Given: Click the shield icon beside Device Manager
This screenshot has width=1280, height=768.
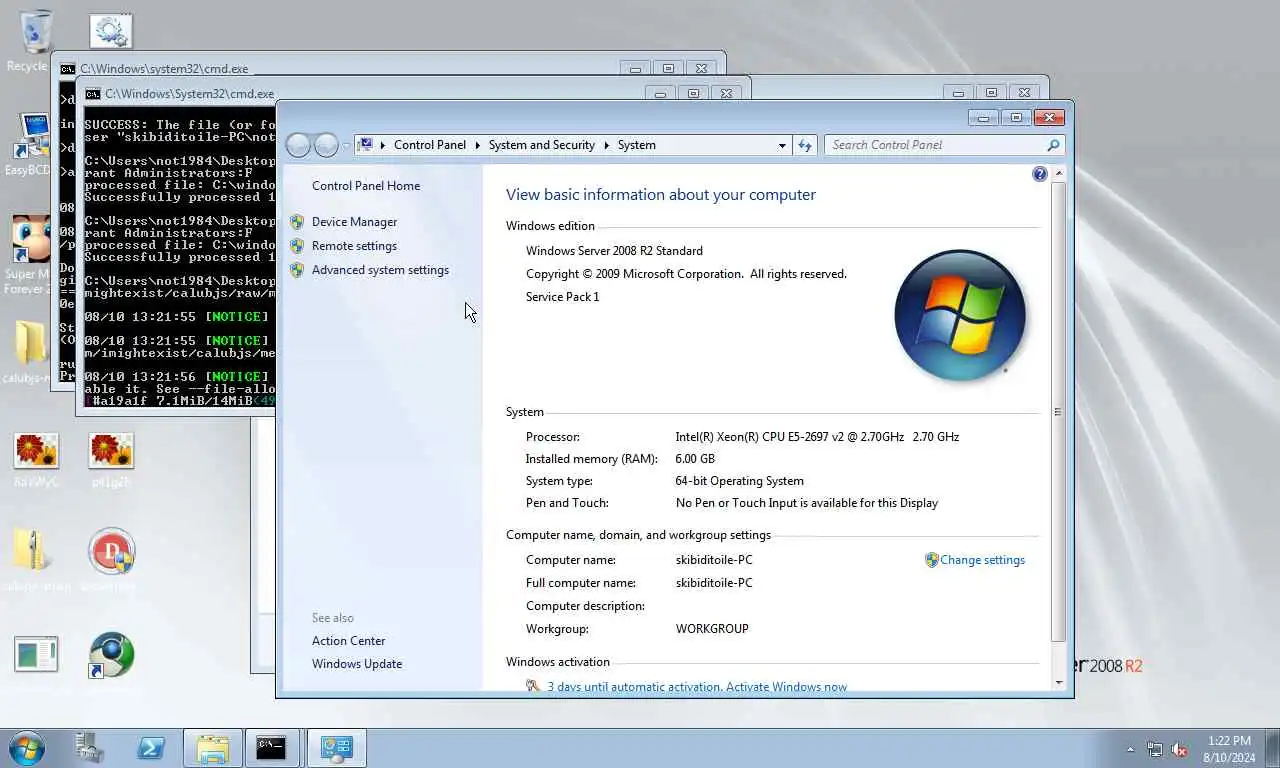Looking at the screenshot, I should click(x=297, y=222).
